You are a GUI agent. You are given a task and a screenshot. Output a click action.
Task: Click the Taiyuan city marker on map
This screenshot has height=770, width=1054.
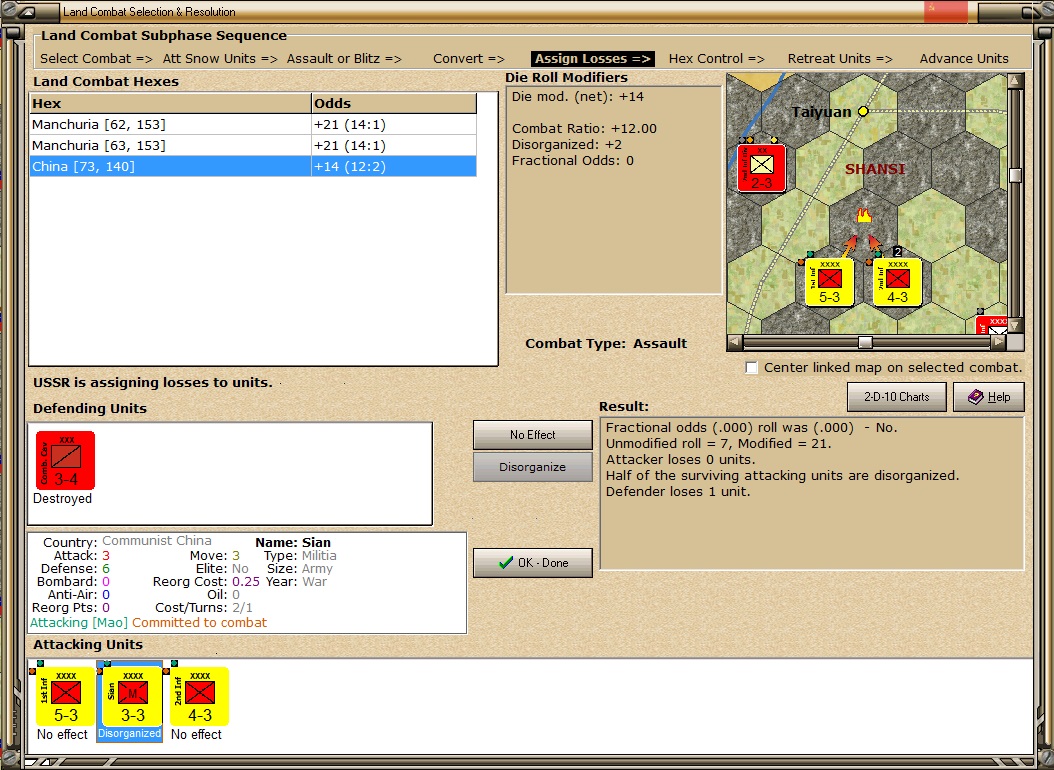click(863, 111)
